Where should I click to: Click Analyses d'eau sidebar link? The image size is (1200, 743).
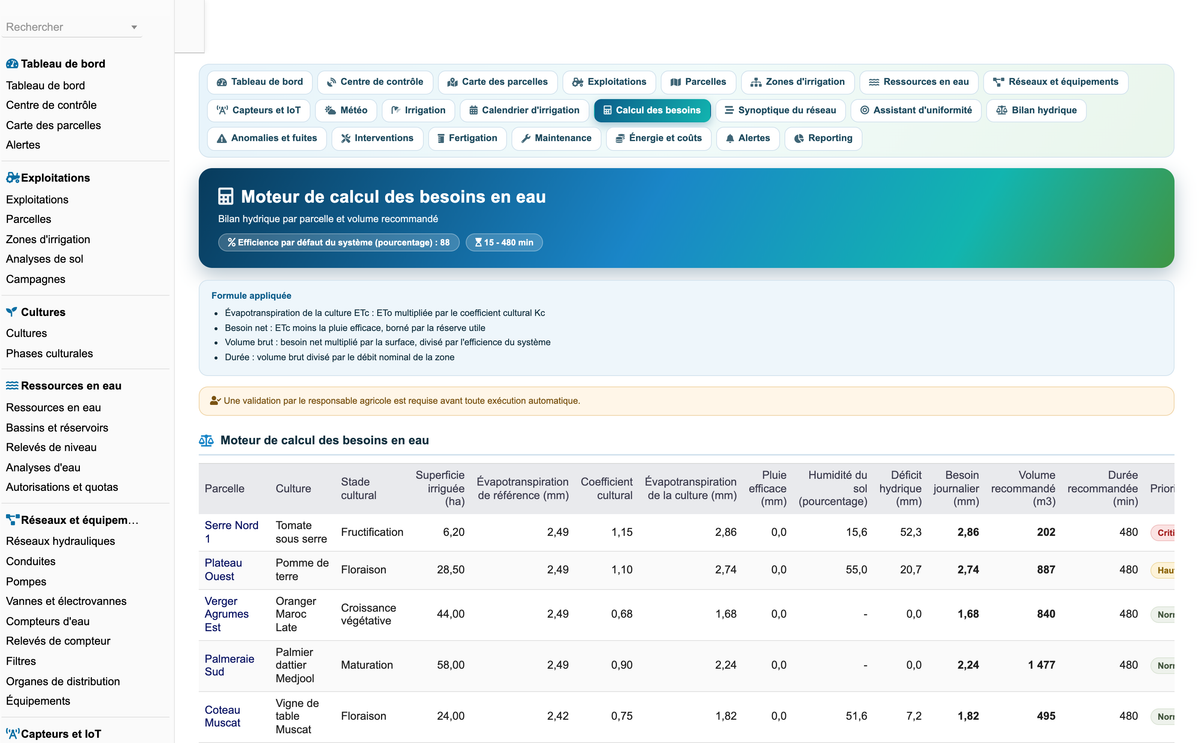point(43,468)
